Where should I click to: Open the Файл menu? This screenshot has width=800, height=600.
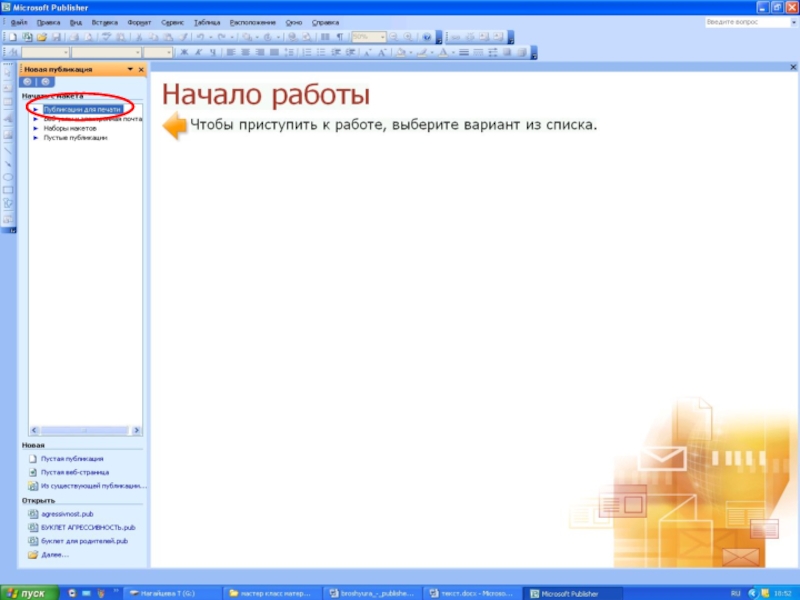tap(18, 21)
